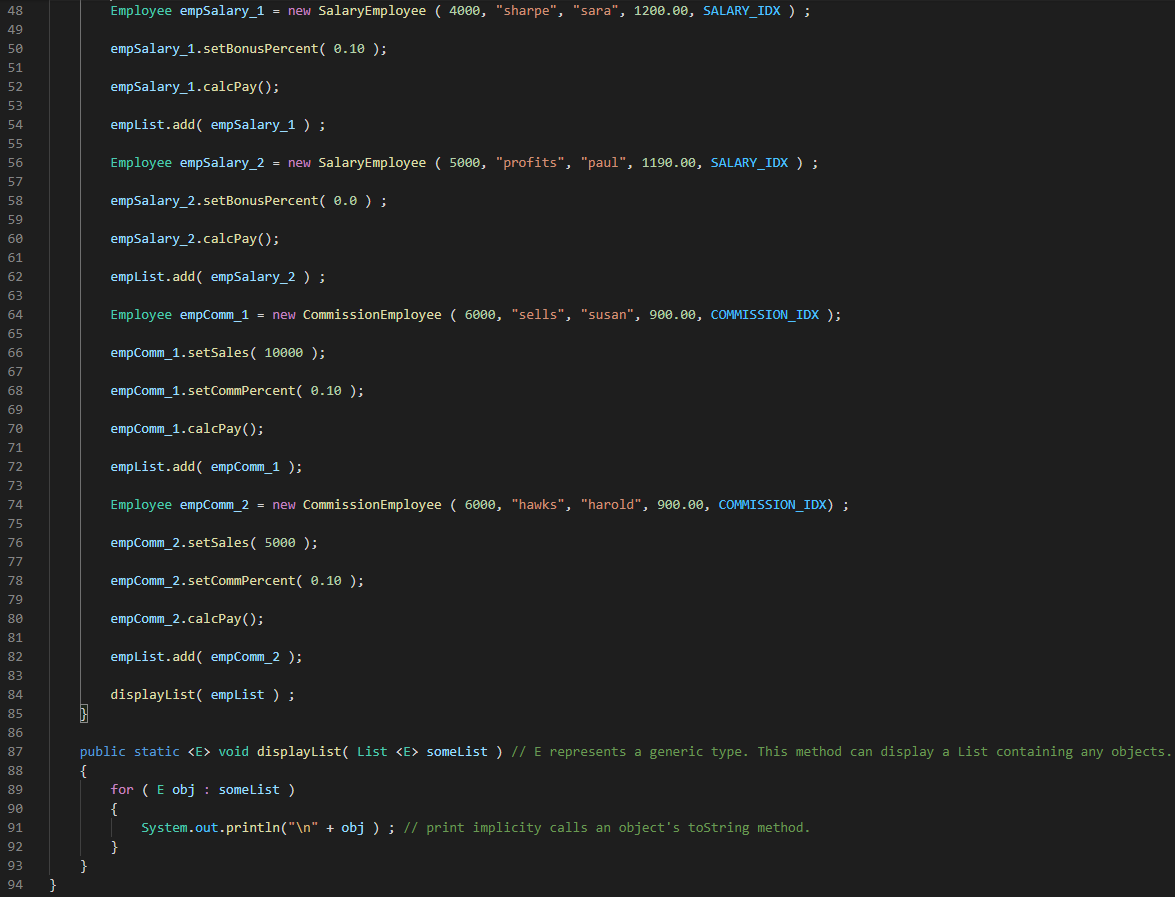Image resolution: width=1175 pixels, height=897 pixels.
Task: Click the displayList call on line 84
Action: click(x=150, y=694)
